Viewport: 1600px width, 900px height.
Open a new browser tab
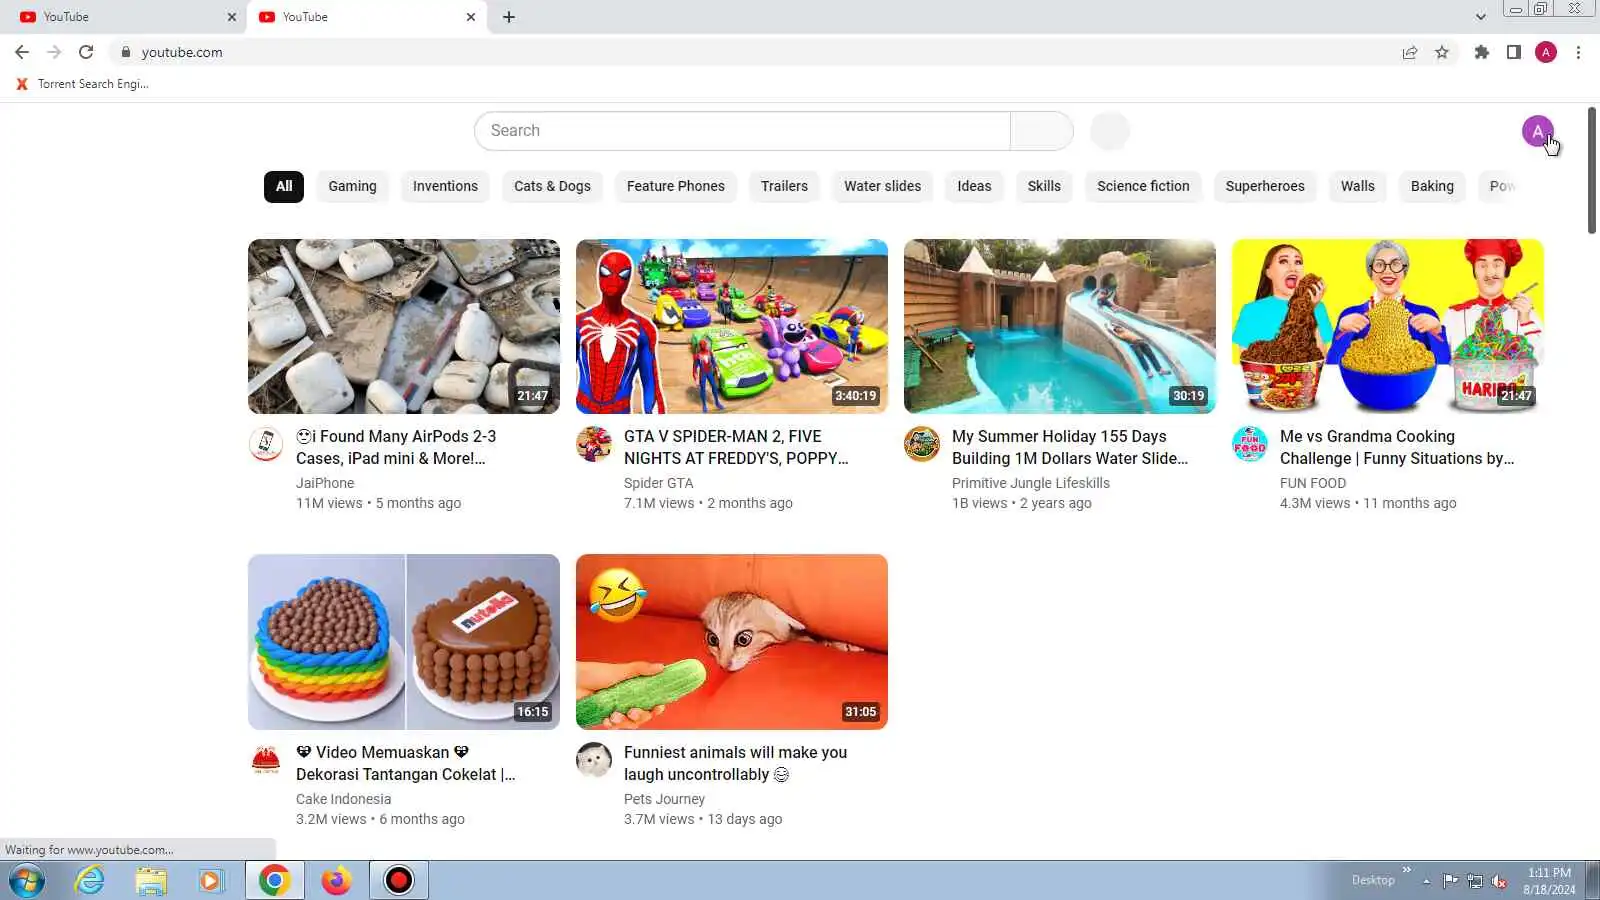point(509,17)
